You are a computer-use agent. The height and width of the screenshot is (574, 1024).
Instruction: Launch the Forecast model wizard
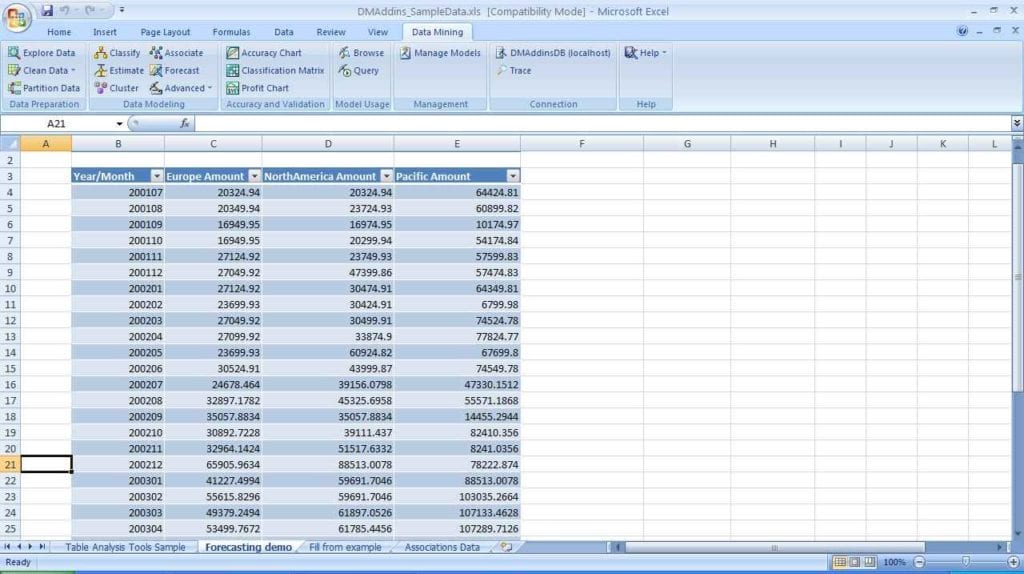pos(174,71)
